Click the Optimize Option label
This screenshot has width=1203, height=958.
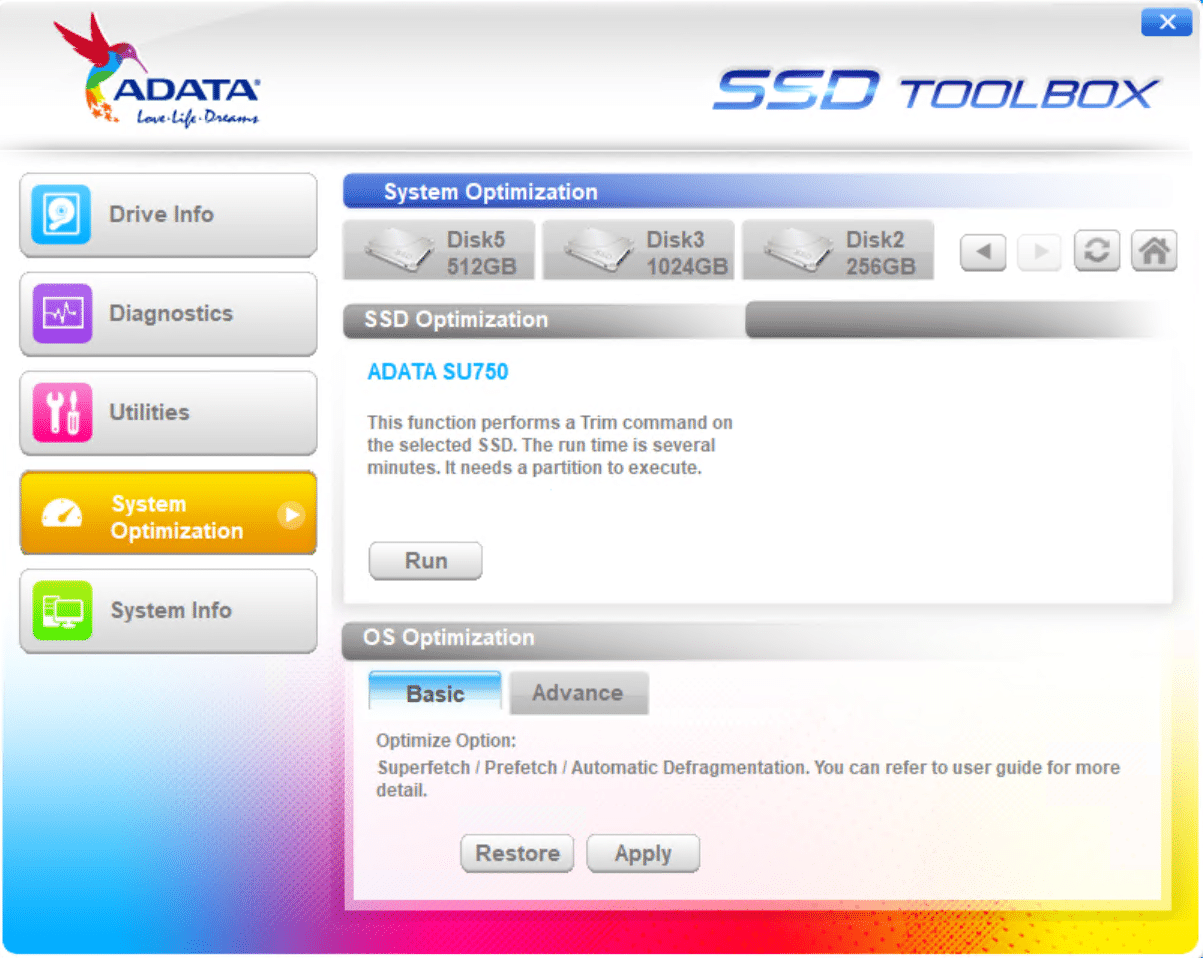pyautogui.click(x=446, y=741)
